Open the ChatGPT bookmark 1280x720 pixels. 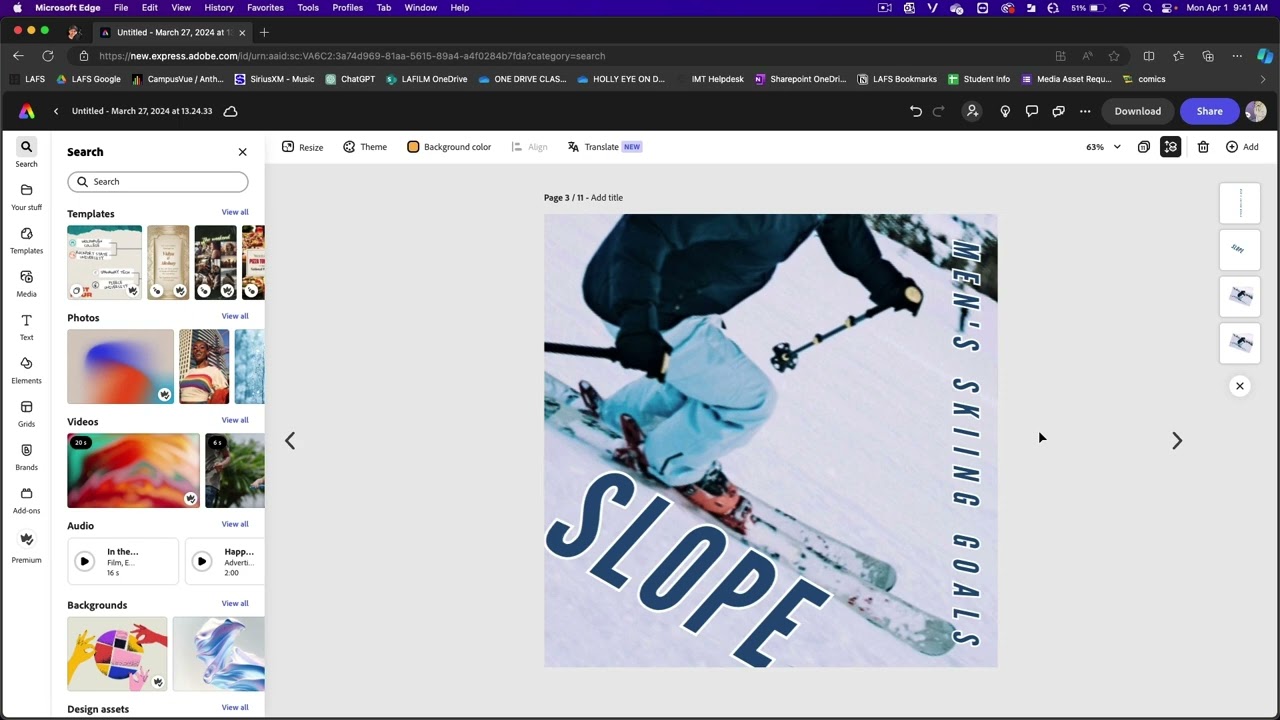coord(350,79)
